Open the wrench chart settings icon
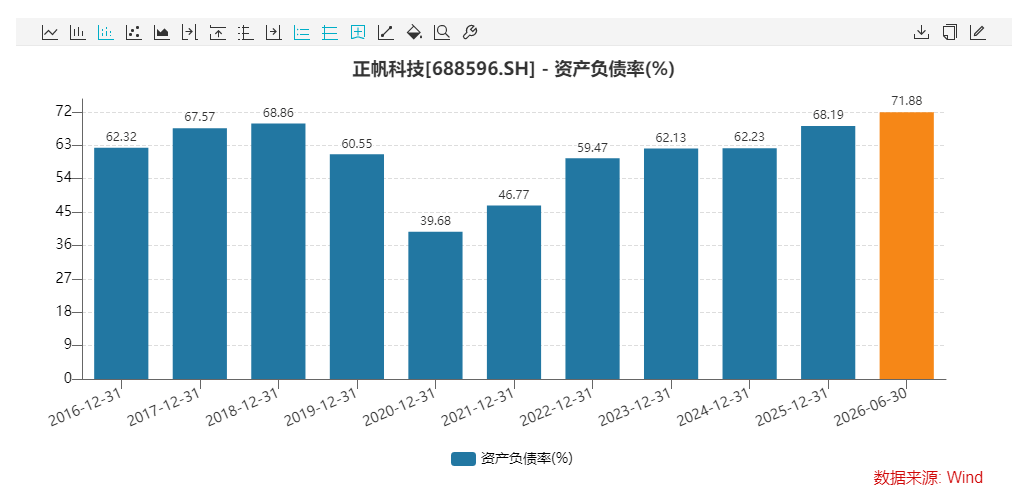Viewport: 1025px width, 498px height. [x=469, y=32]
